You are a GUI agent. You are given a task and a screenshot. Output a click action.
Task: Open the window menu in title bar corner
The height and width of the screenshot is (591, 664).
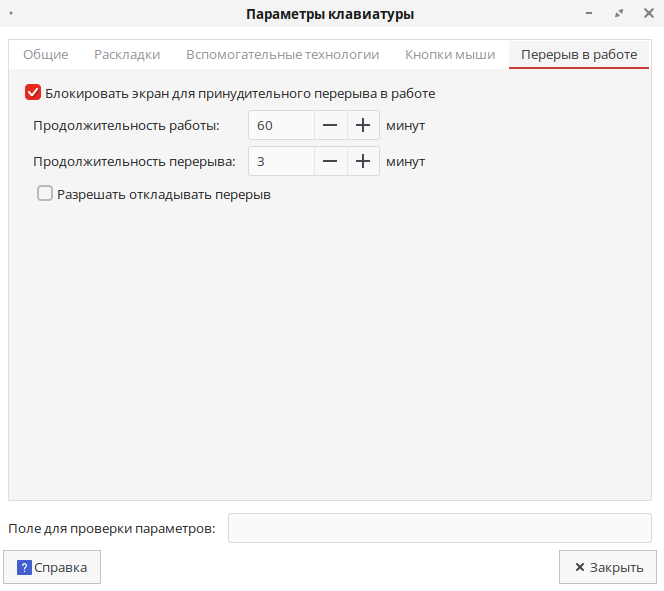pyautogui.click(x=10, y=14)
